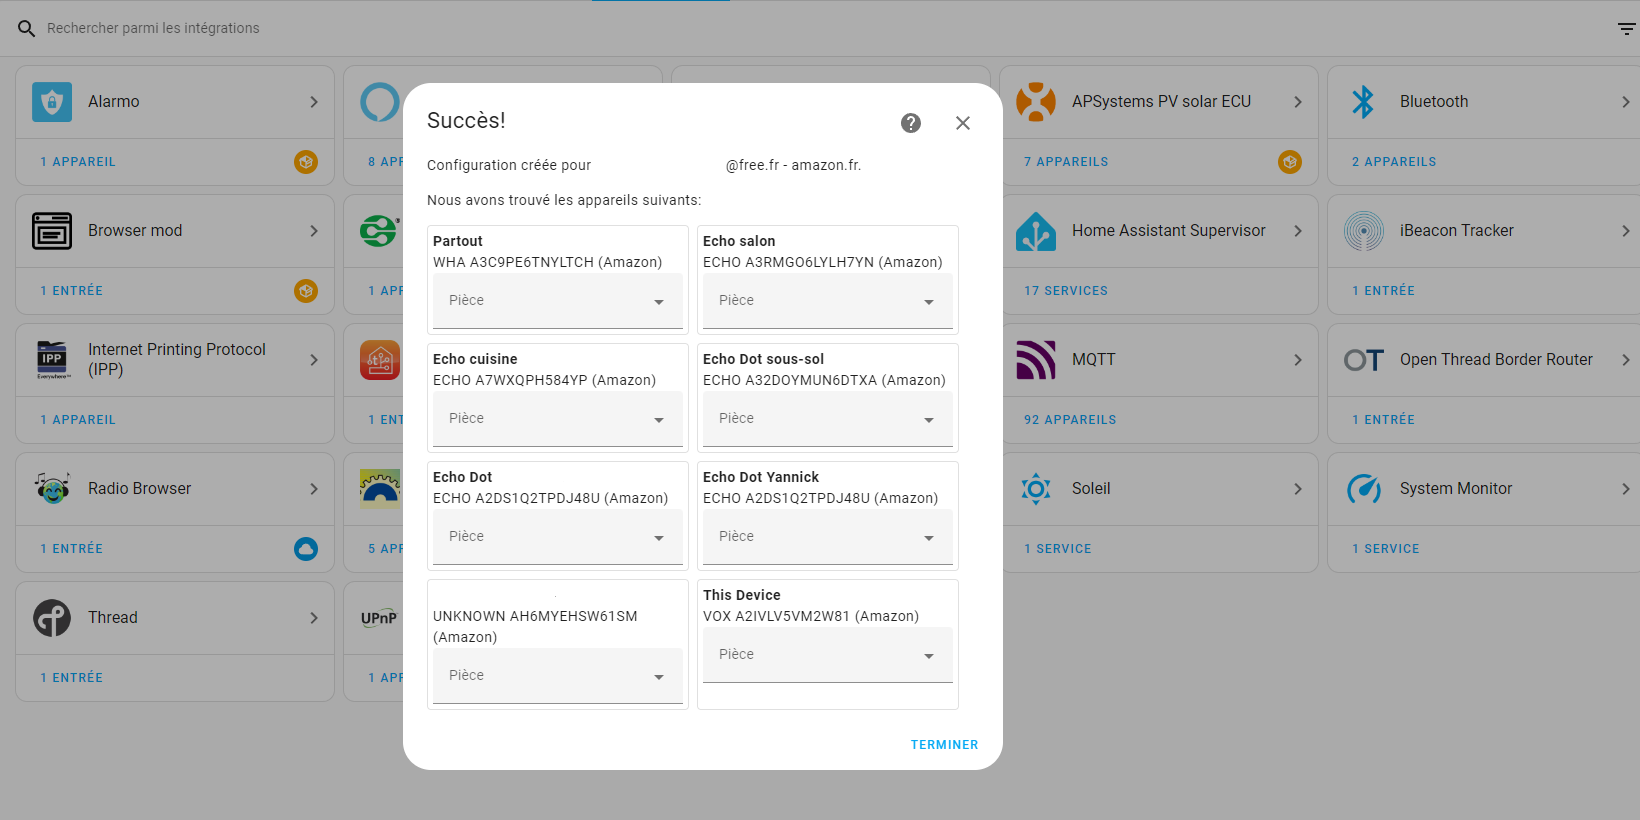Open Open Thread Border Router's 1 ENTRÉE link

click(x=1384, y=420)
